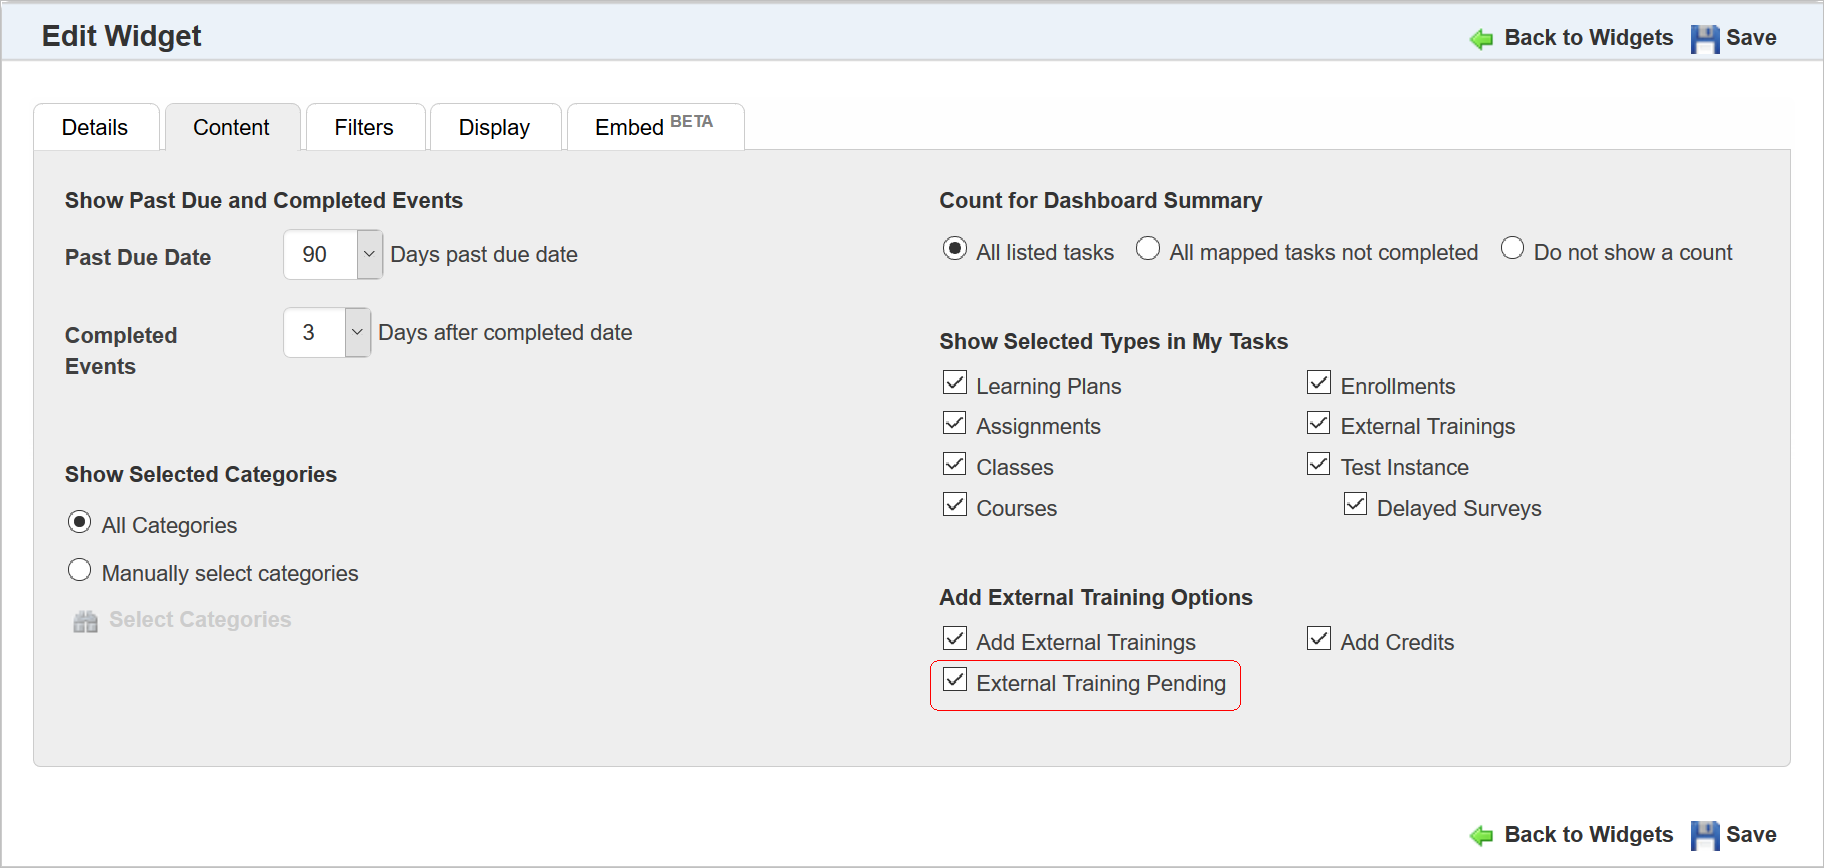Open the Details tab

(95, 128)
